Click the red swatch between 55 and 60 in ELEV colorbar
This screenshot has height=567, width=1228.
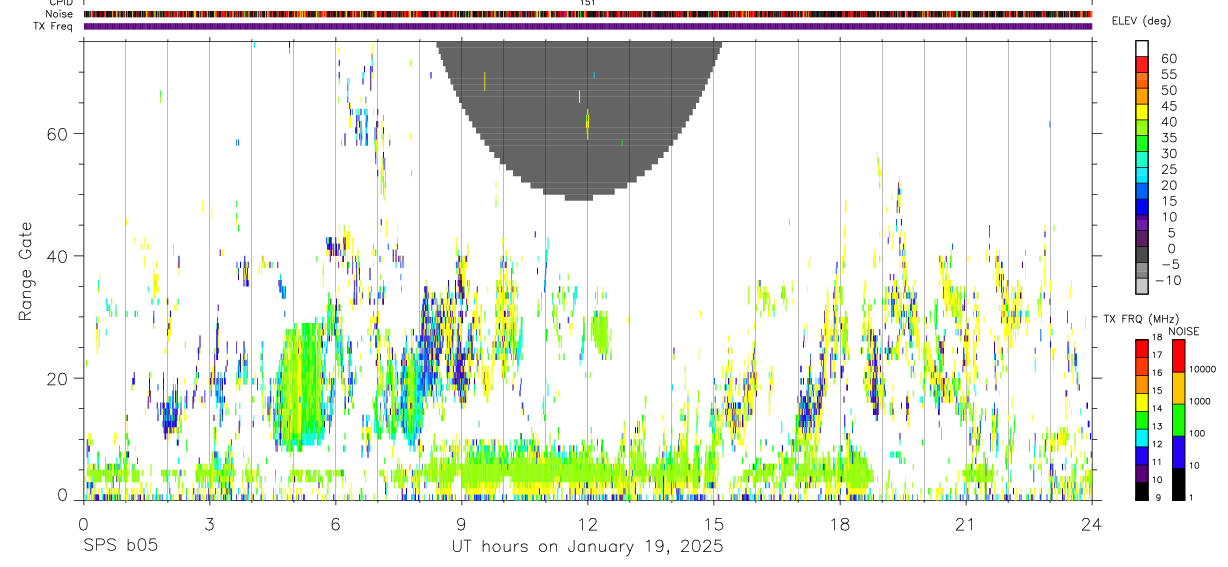point(1143,65)
